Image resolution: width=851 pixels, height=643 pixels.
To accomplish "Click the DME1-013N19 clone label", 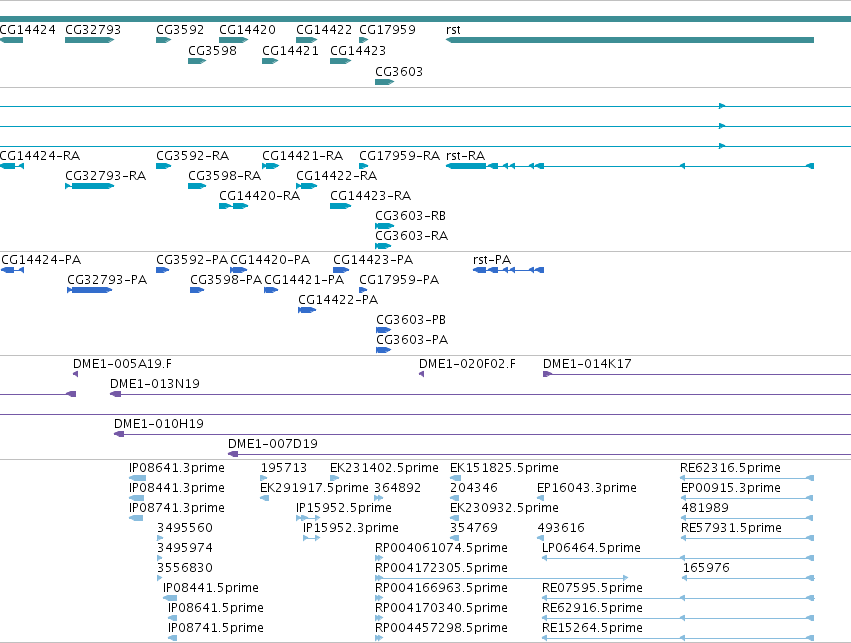I will (155, 384).
